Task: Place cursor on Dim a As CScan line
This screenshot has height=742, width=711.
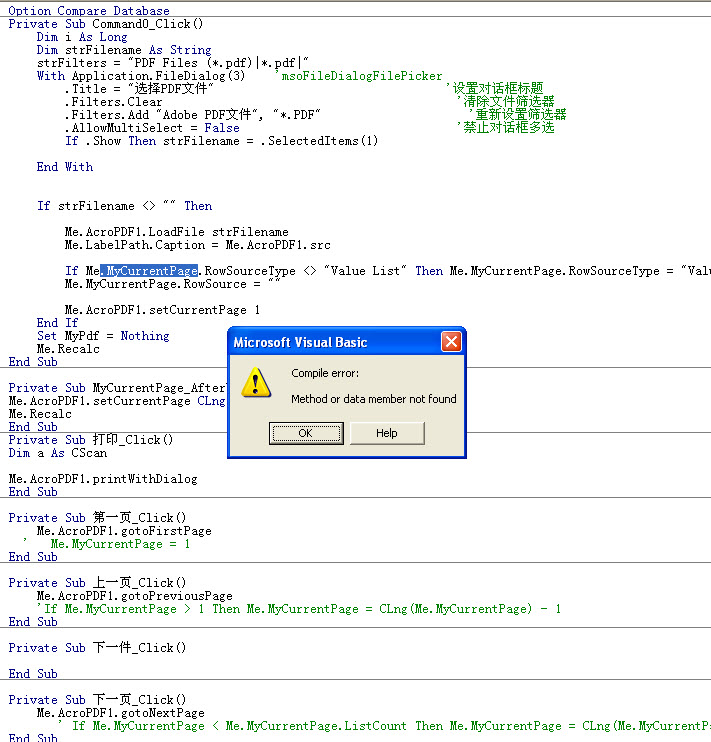Action: (x=57, y=453)
